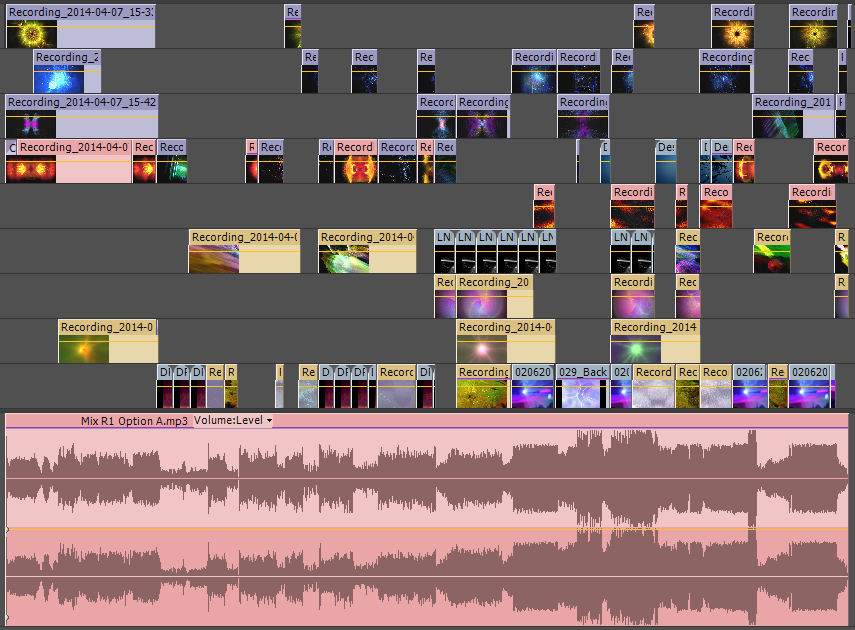Select the wide pink Recording_2014-04-0 clip at far left
Screen dimensions: 855x630
pos(74,147)
